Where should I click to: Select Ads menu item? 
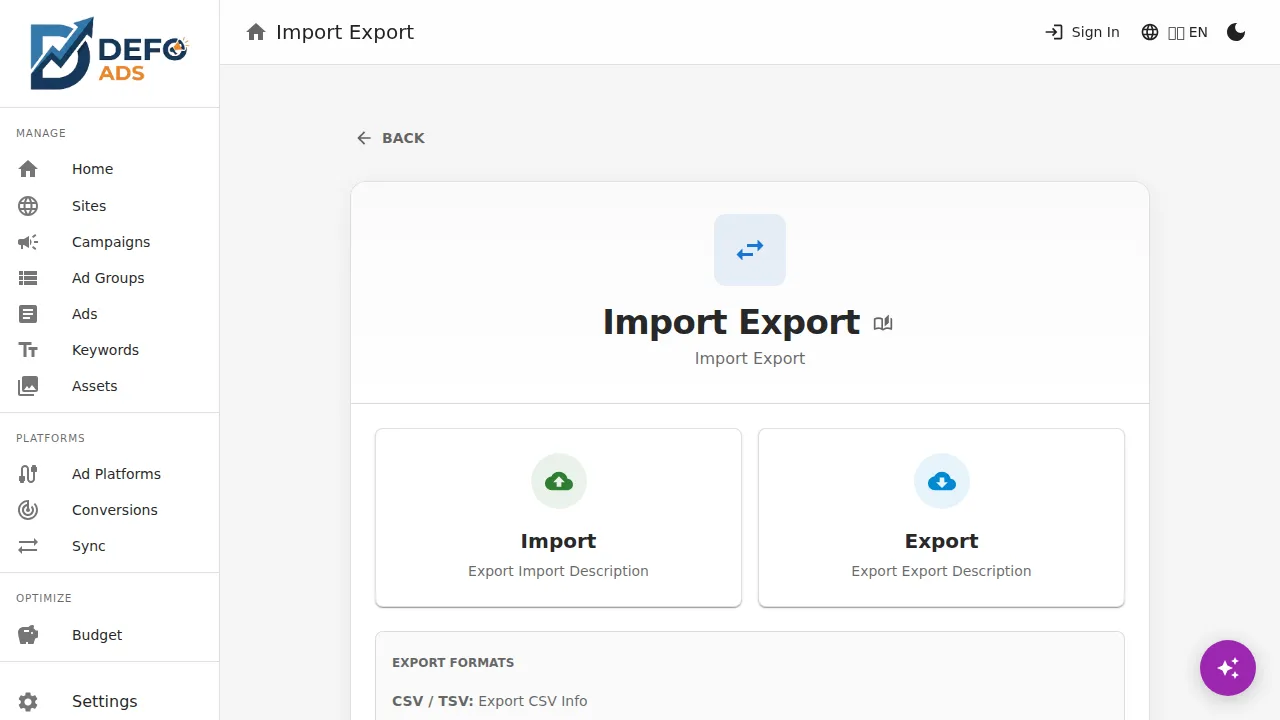click(x=109, y=314)
